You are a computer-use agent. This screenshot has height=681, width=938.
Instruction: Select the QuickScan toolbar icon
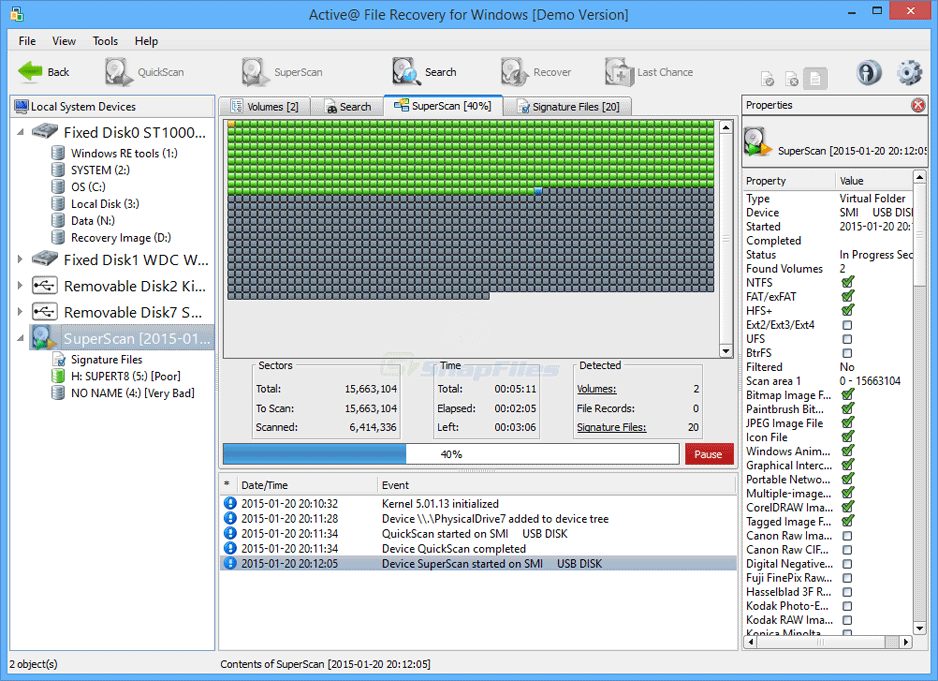click(x=118, y=71)
